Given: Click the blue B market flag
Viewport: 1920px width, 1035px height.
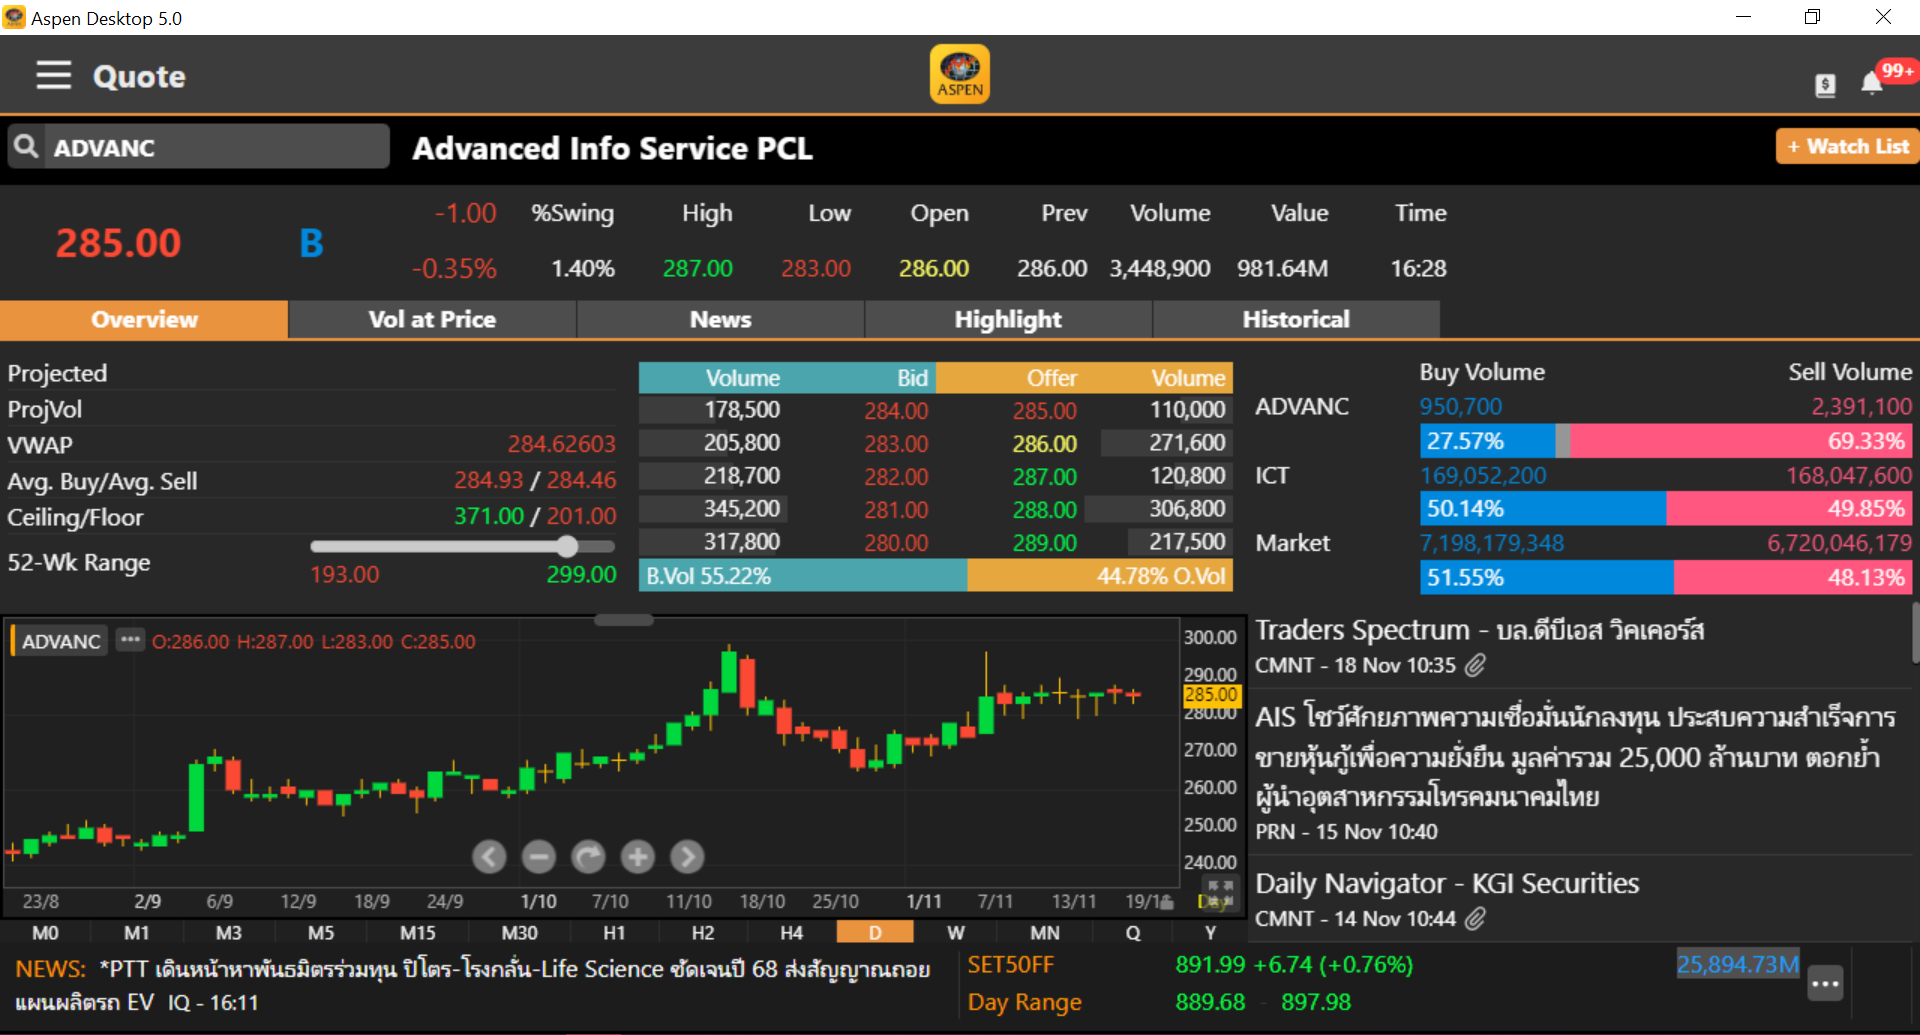Looking at the screenshot, I should [x=311, y=243].
